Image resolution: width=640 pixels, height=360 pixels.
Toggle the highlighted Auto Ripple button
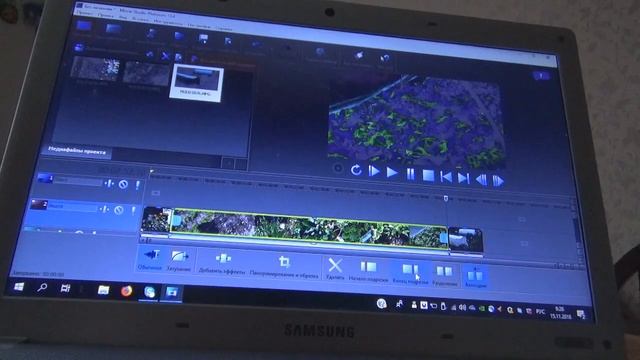coord(475,278)
